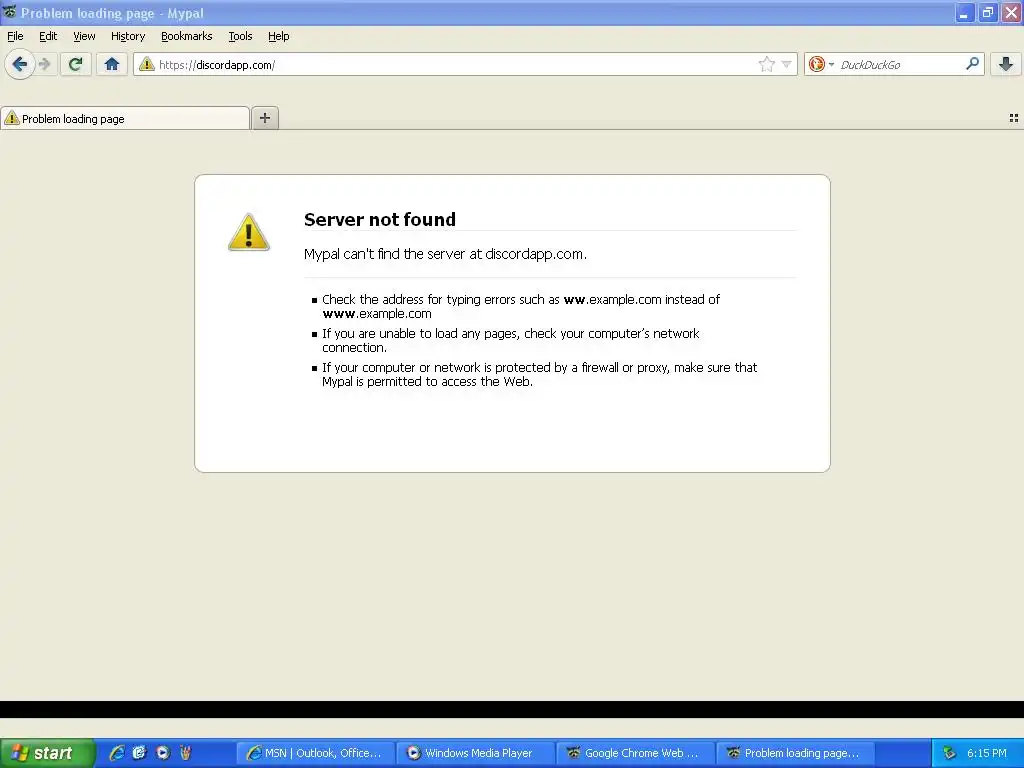Click the forward arrow navigation button
The width and height of the screenshot is (1024, 768).
point(44,64)
